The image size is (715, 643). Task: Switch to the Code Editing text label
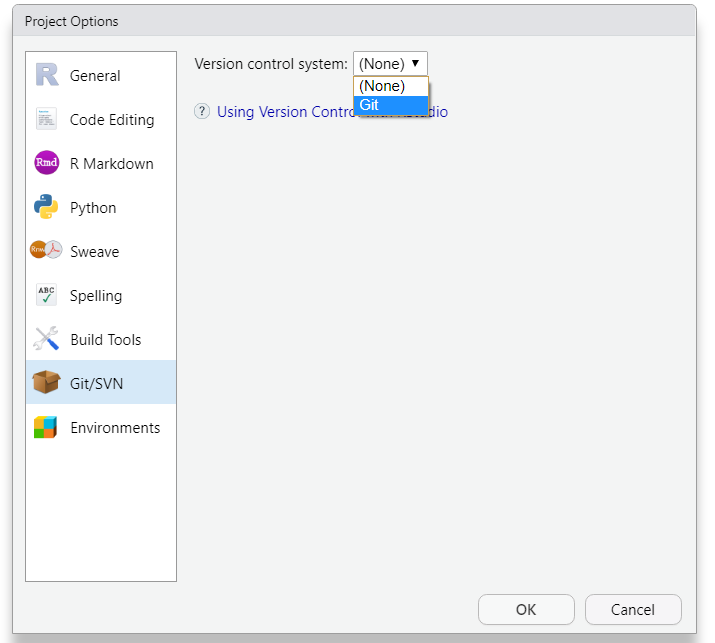(x=112, y=120)
